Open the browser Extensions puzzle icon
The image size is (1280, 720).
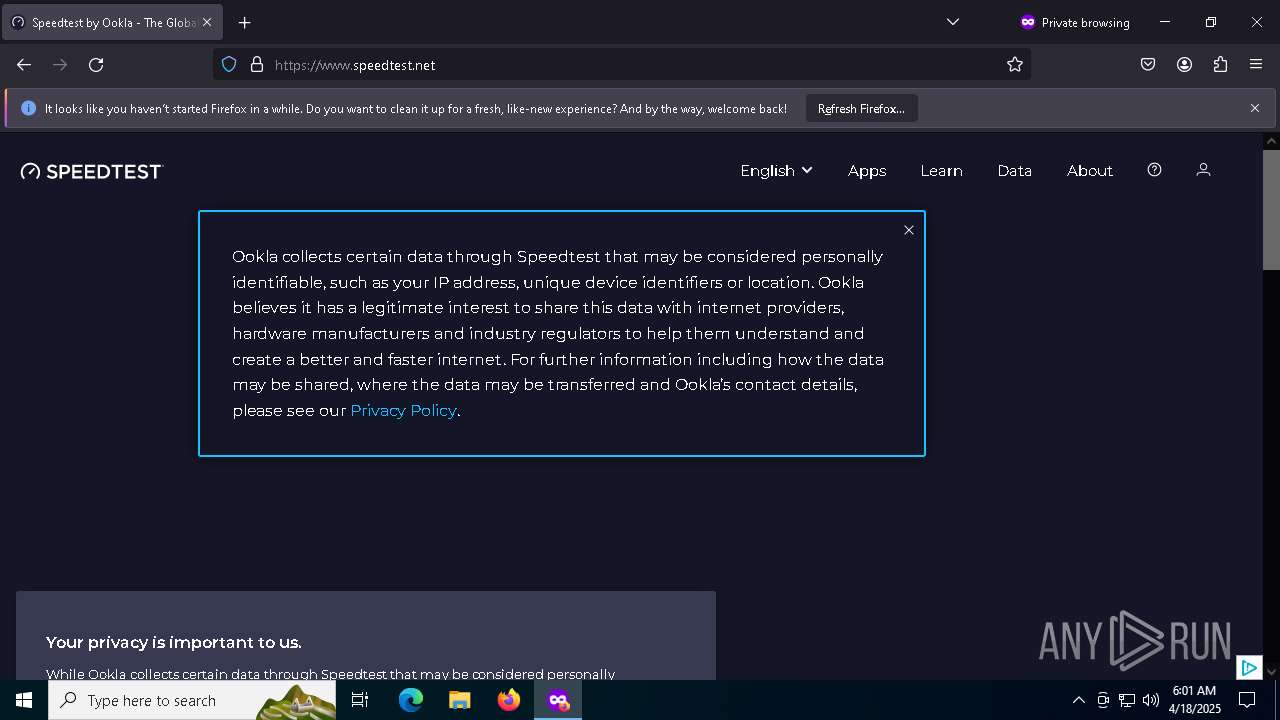point(1220,65)
